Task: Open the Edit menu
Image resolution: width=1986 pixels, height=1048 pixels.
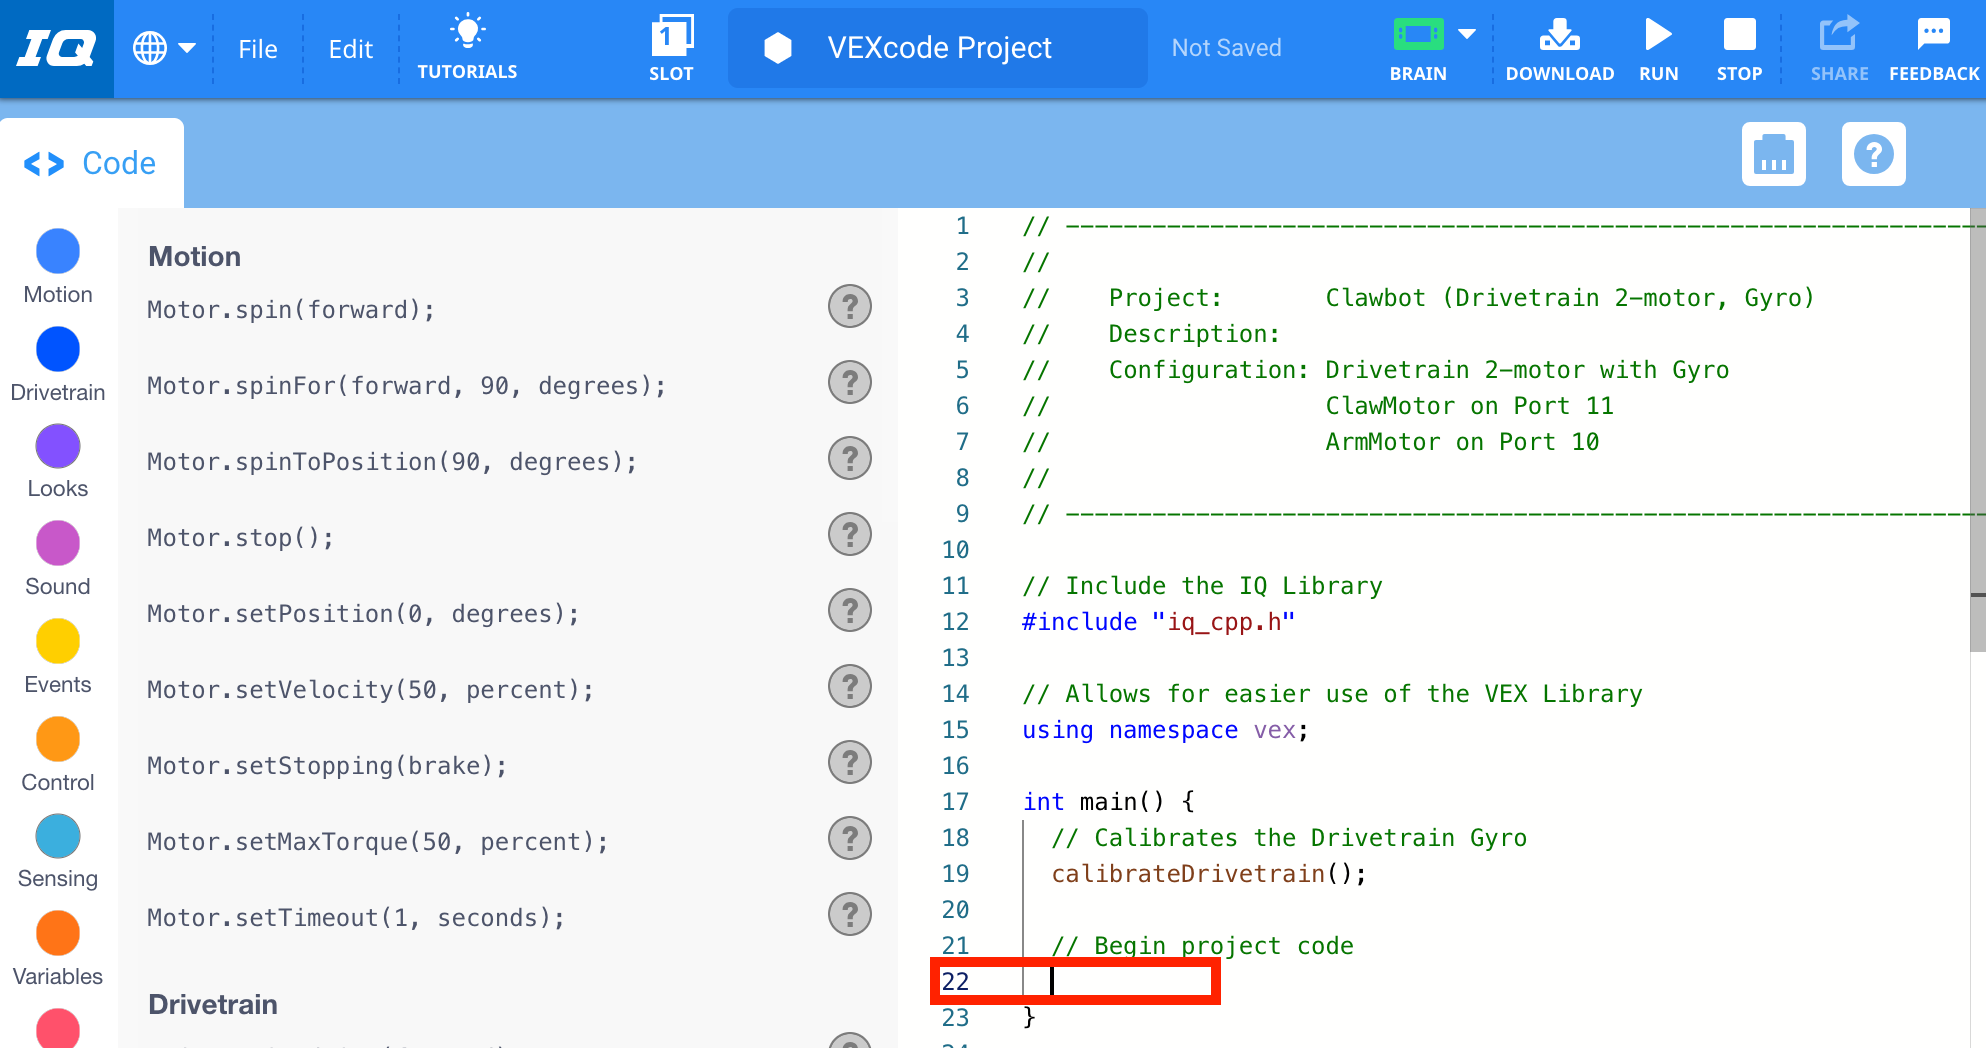Action: [349, 48]
